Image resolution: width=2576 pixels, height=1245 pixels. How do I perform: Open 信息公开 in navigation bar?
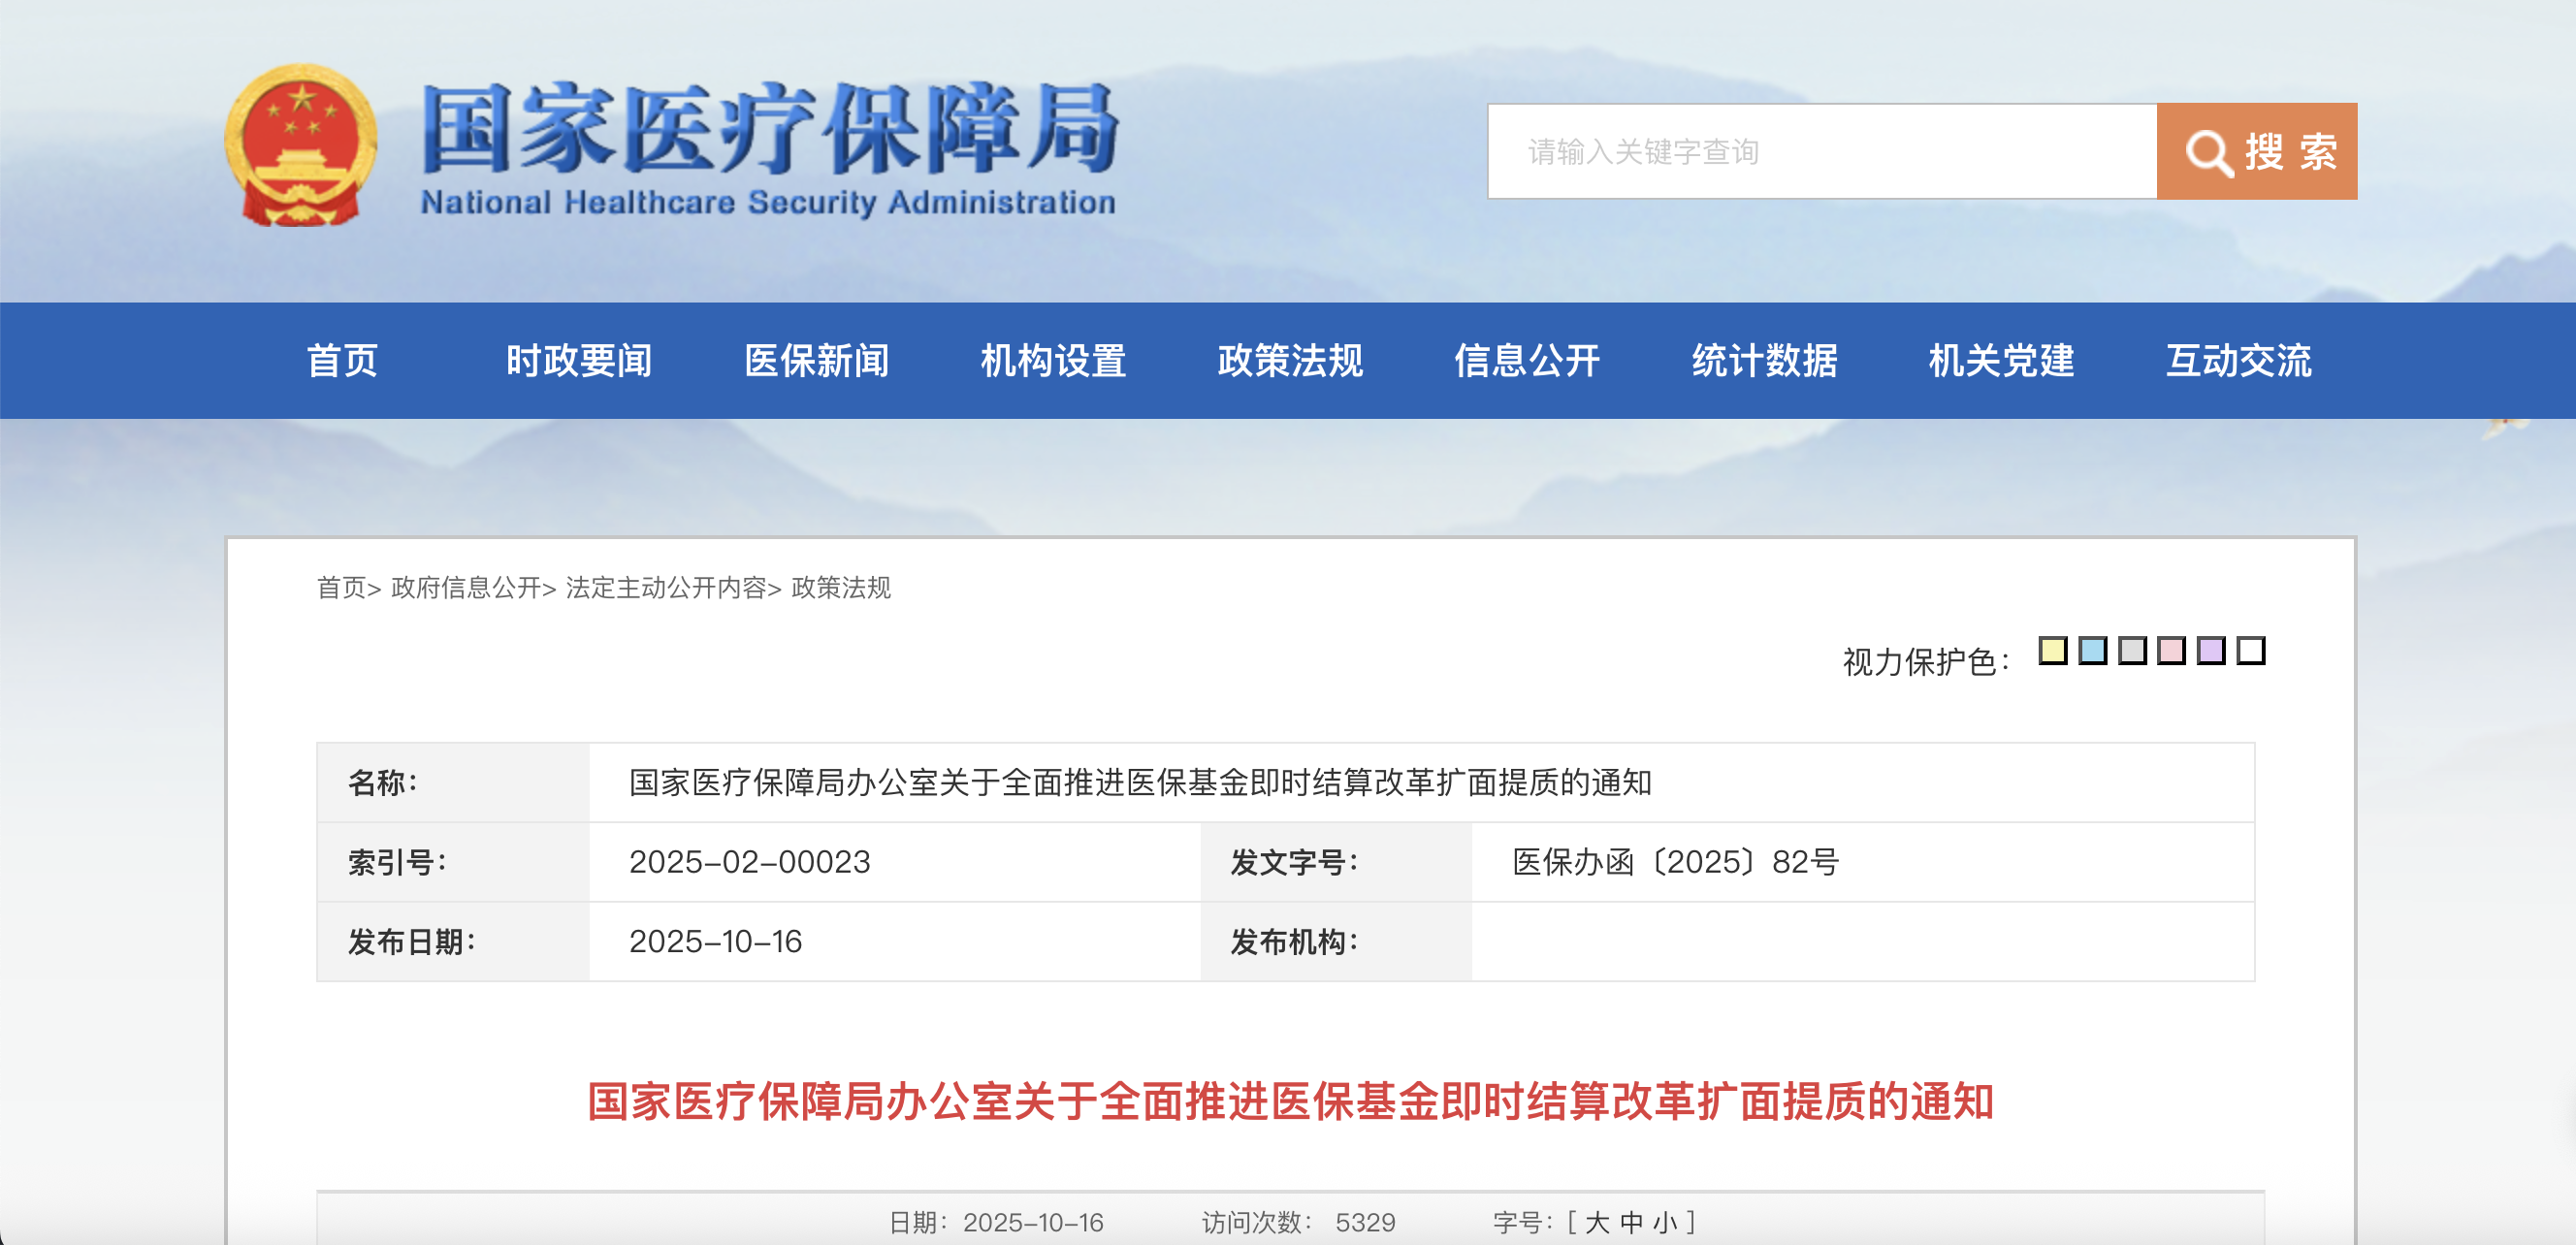pos(1527,361)
